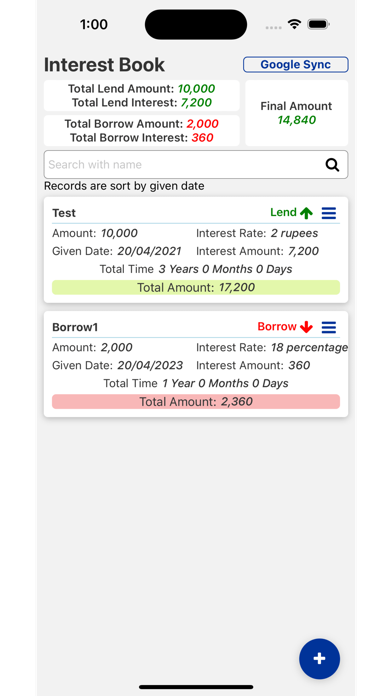
Task: Tap Total Borrow Interest value 360
Action: [202, 138]
